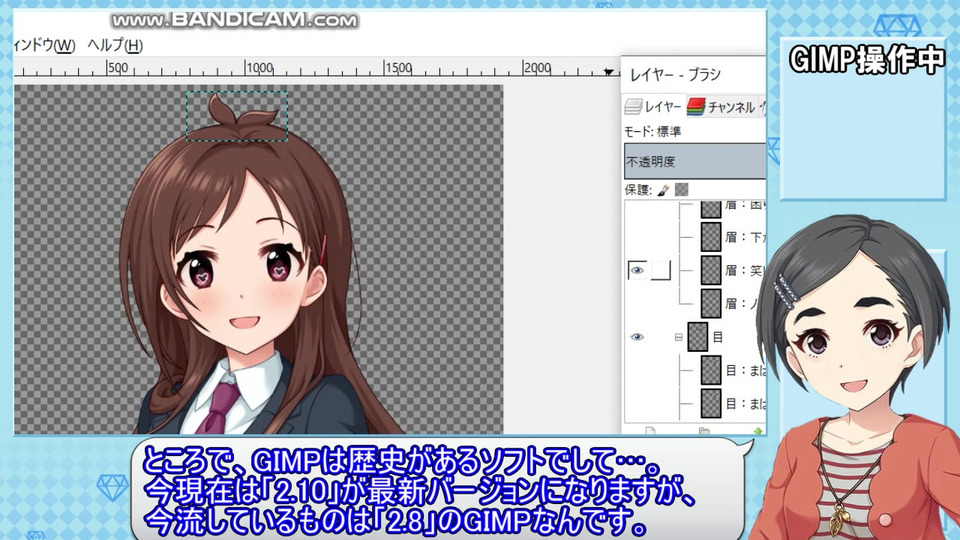Click the 眉：ハ layer thumbnail
The image size is (960, 540).
point(711,303)
